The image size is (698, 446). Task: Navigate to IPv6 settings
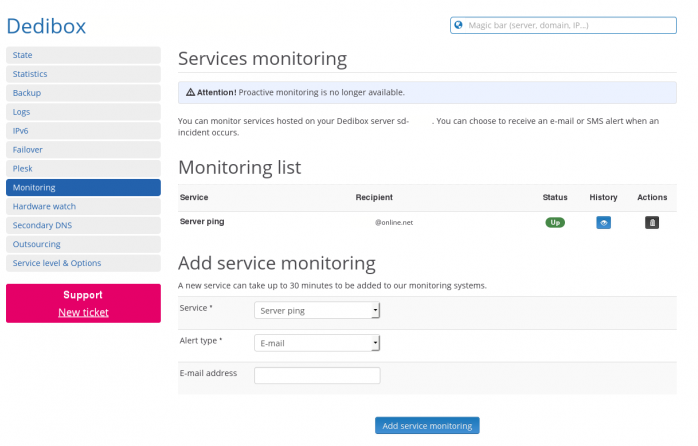[x=83, y=131]
